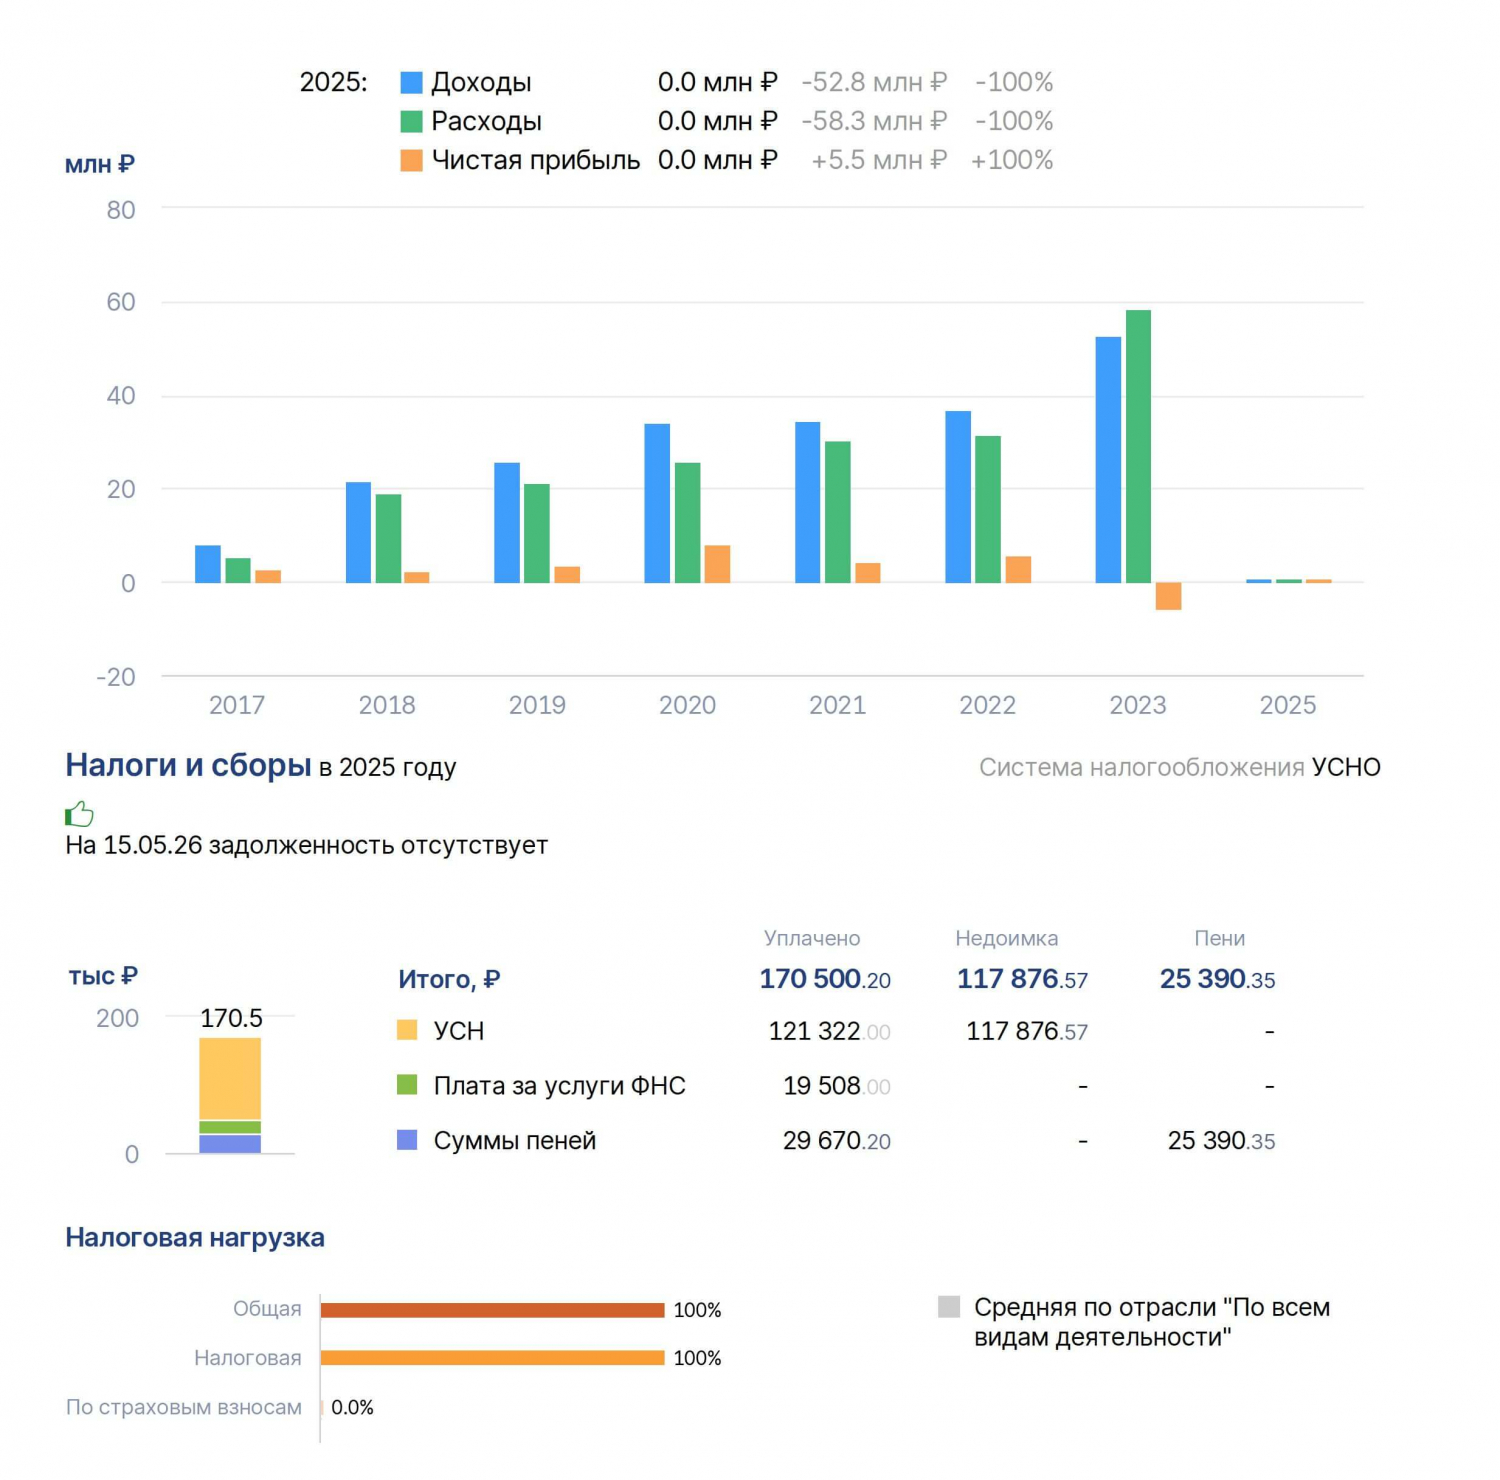Click the Чистая прибыль +100% change
Screen dimensions: 1500x1480
point(1012,160)
